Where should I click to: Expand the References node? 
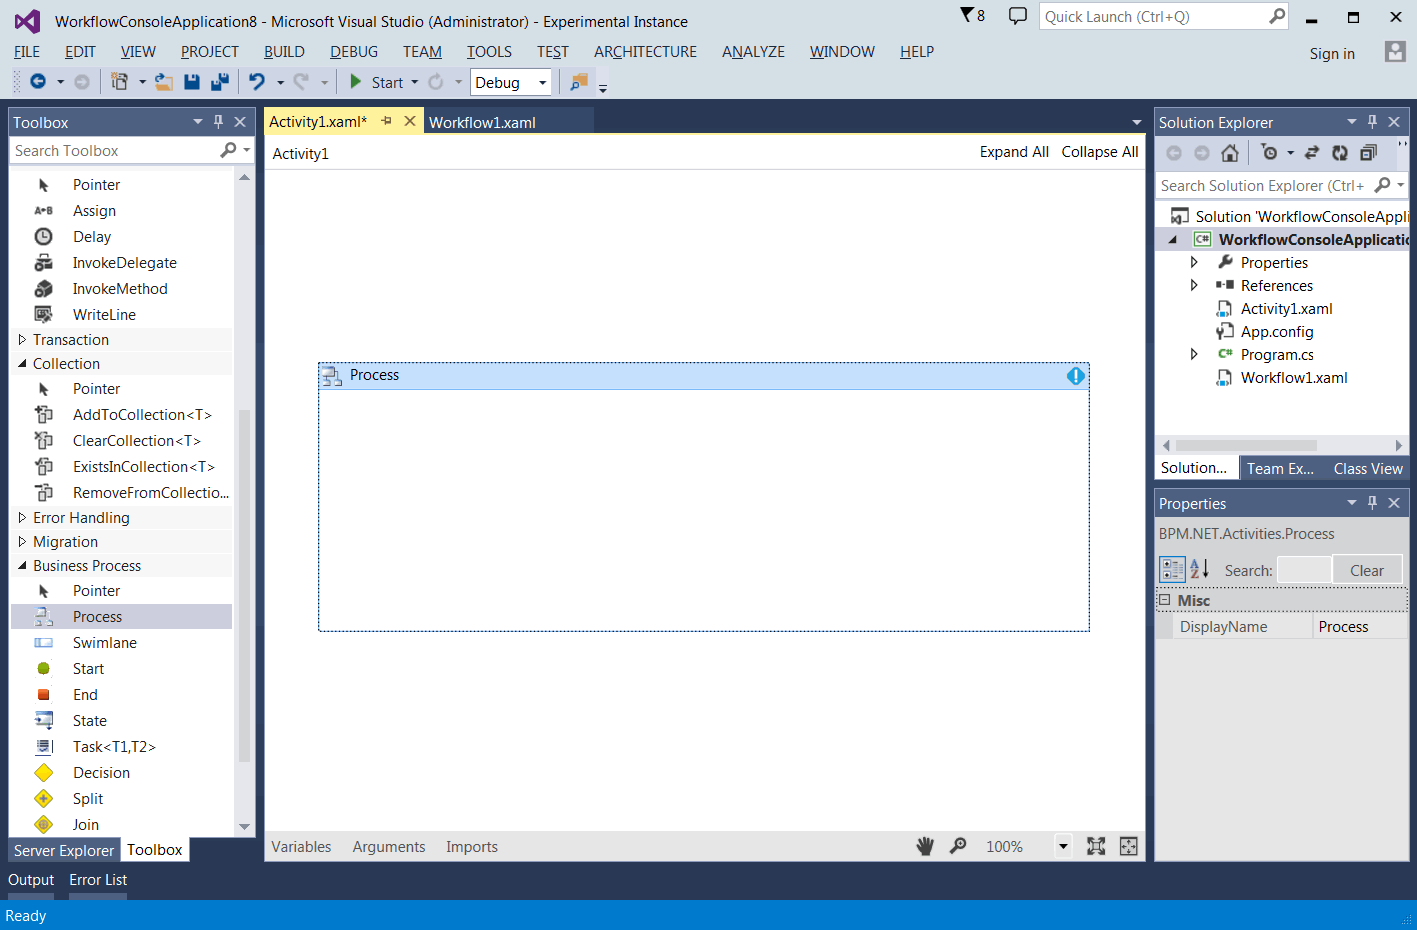[1194, 286]
